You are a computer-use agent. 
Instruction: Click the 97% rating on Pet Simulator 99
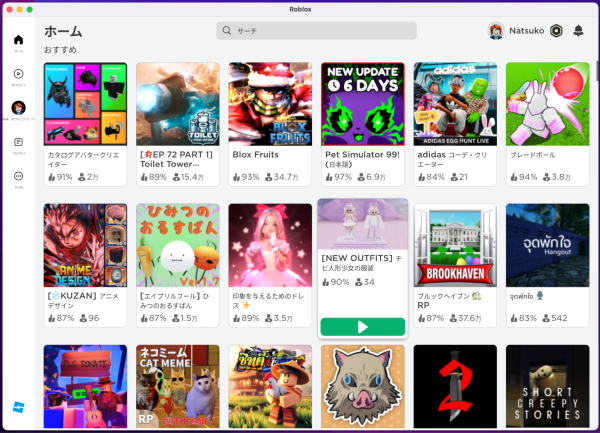point(339,177)
